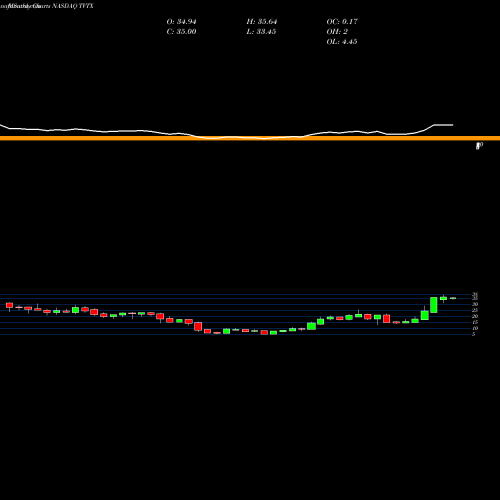Click the first red candle on left
The height and width of the screenshot is (500, 500).
[9, 305]
